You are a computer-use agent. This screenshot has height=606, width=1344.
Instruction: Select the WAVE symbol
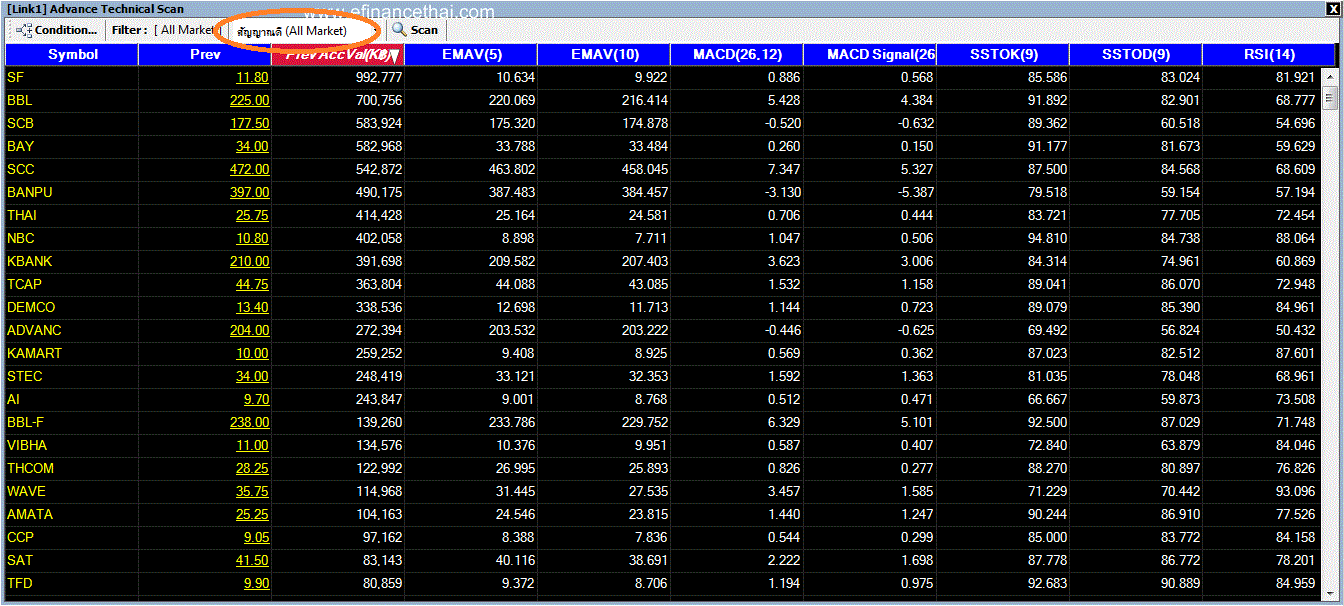point(26,491)
